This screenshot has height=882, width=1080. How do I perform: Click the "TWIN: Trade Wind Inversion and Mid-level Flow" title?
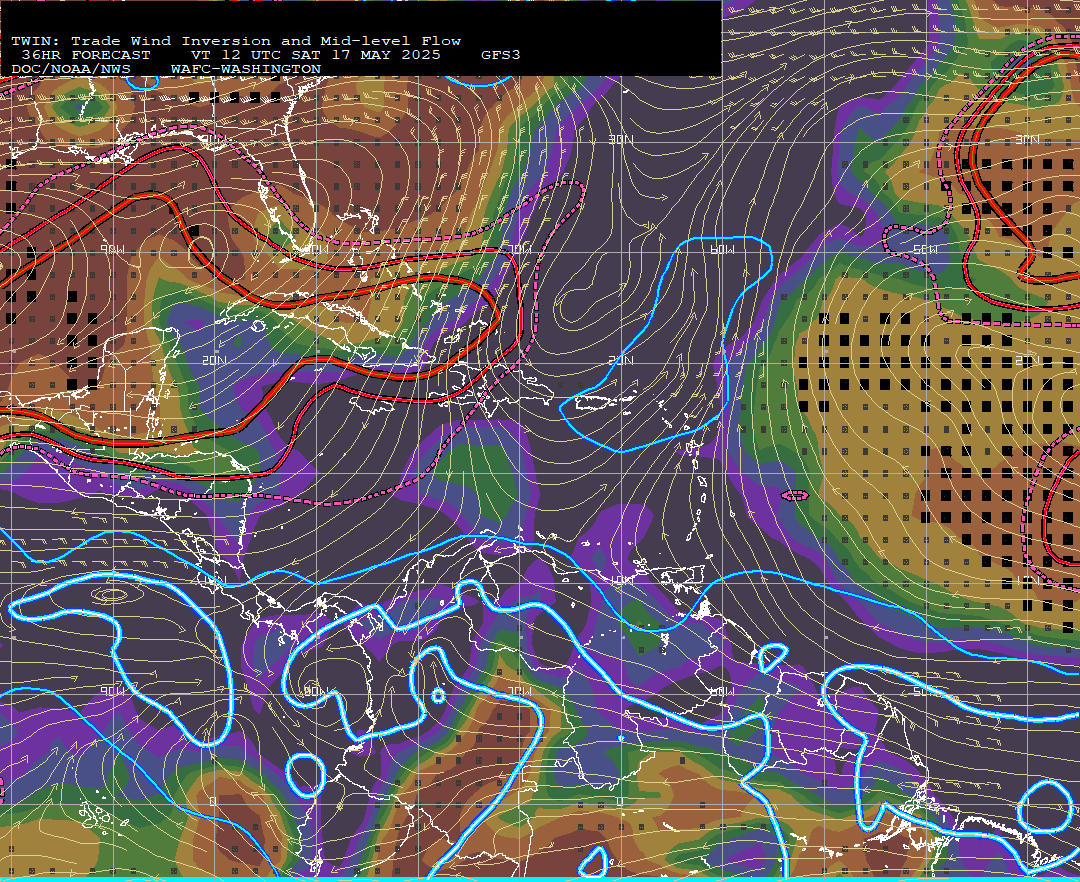[x=236, y=41]
